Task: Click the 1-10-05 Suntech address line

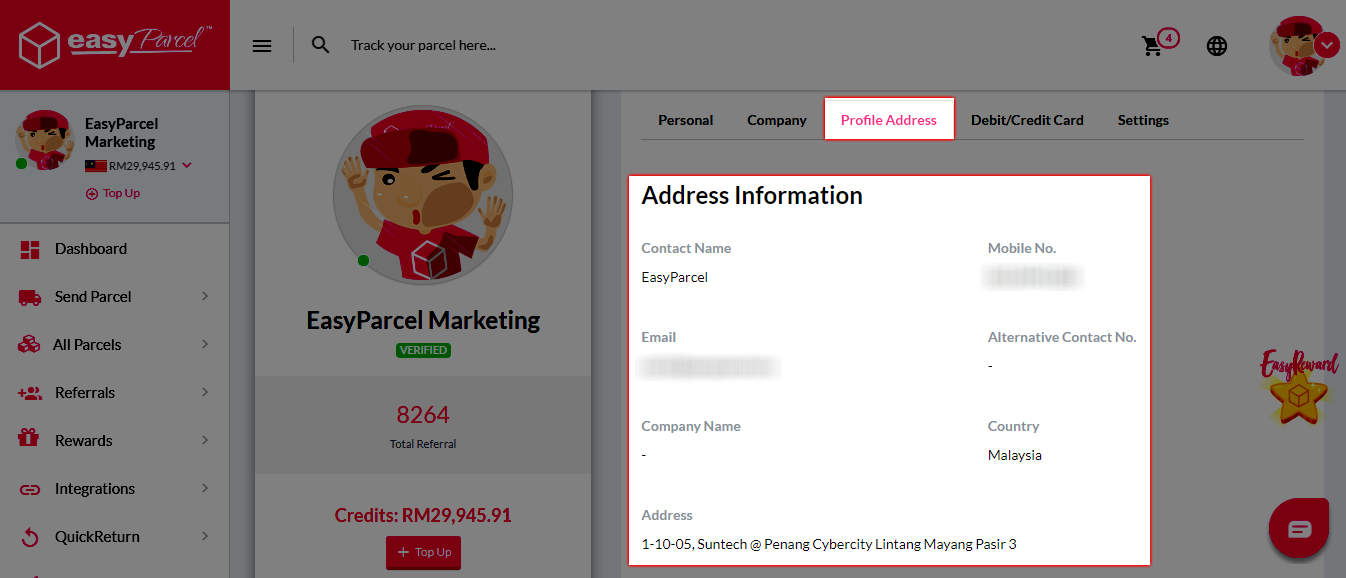Action: tap(829, 544)
